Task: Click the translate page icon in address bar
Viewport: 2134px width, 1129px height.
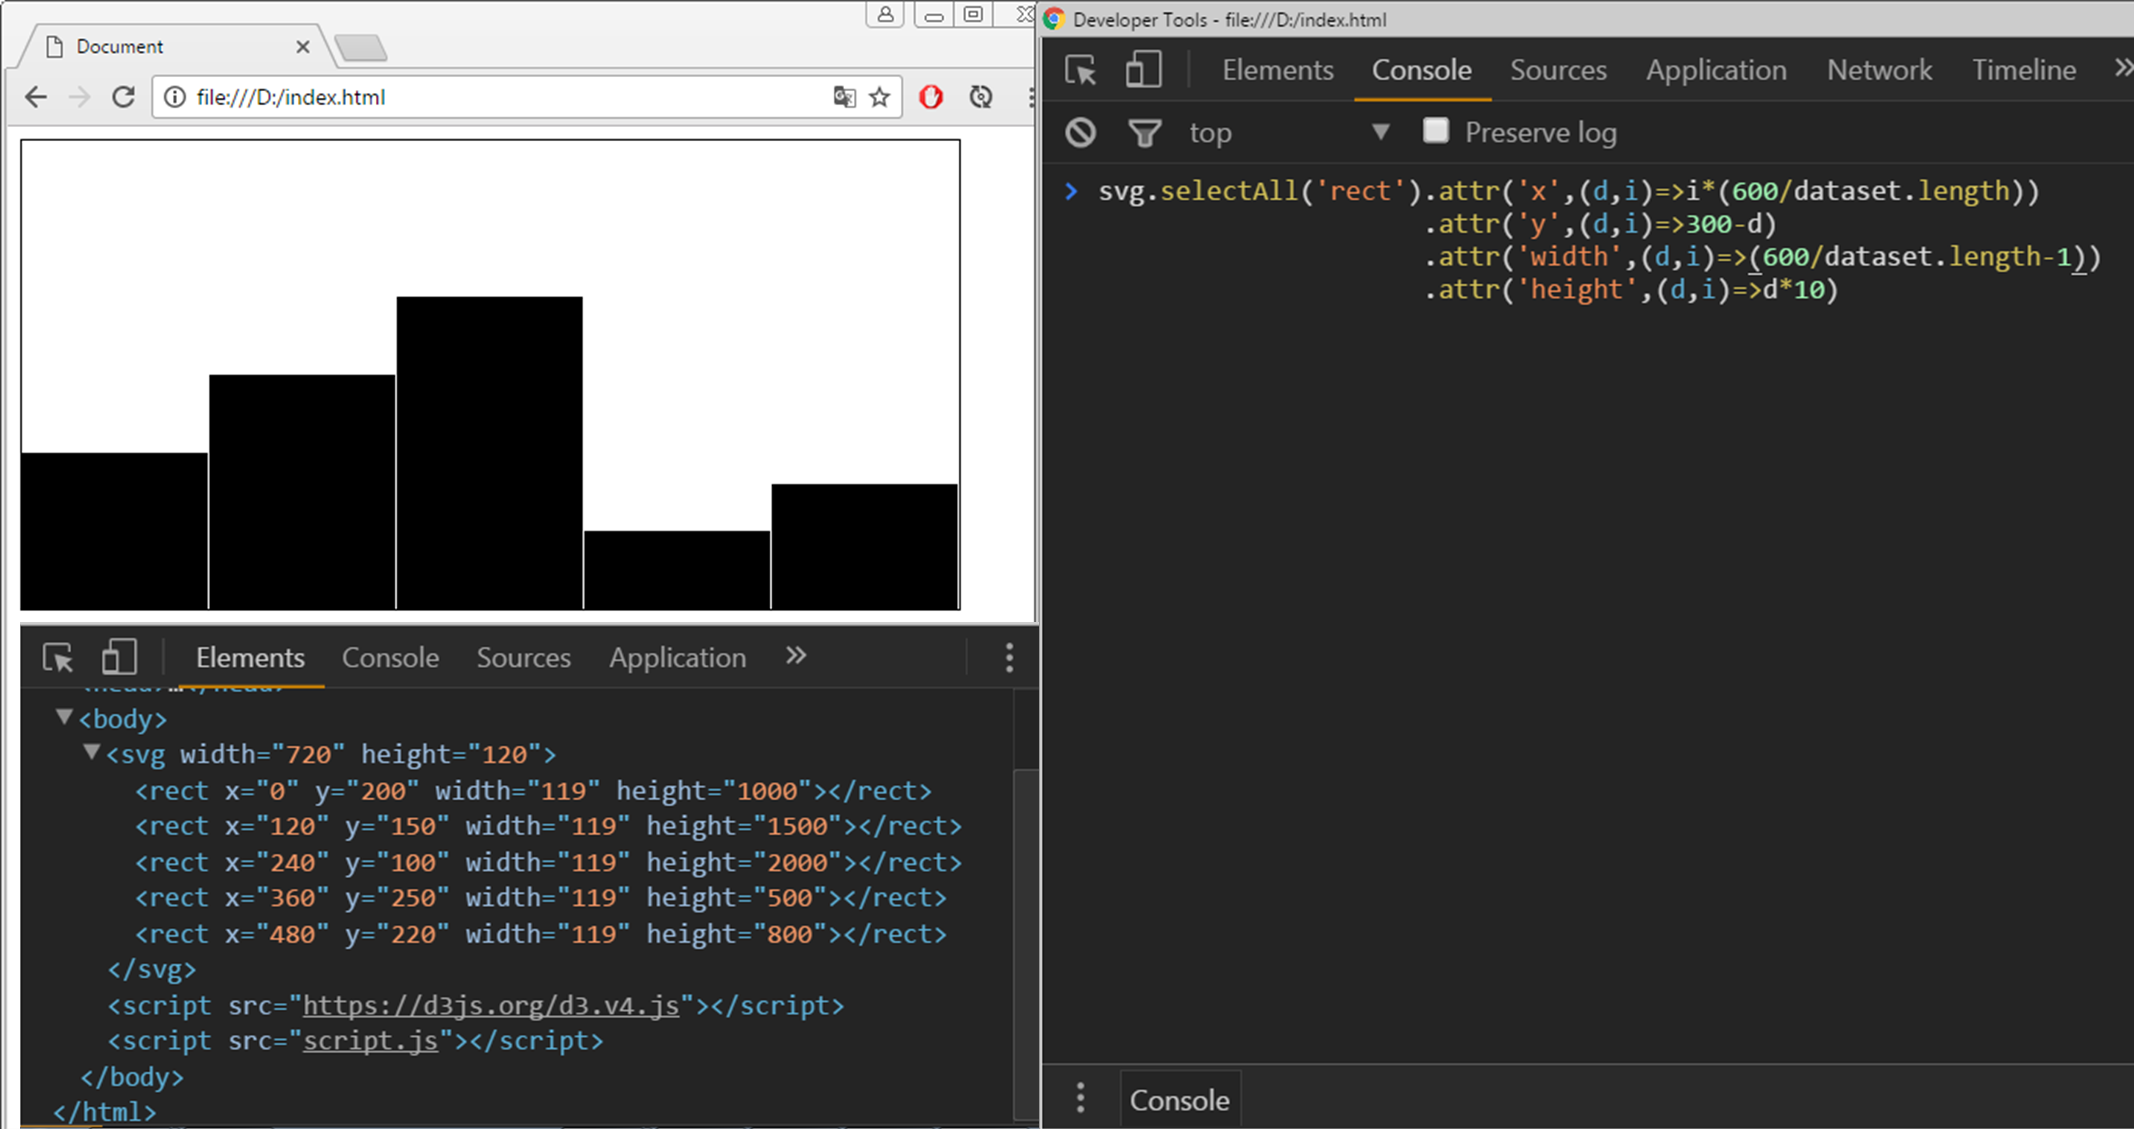Action: [x=844, y=97]
